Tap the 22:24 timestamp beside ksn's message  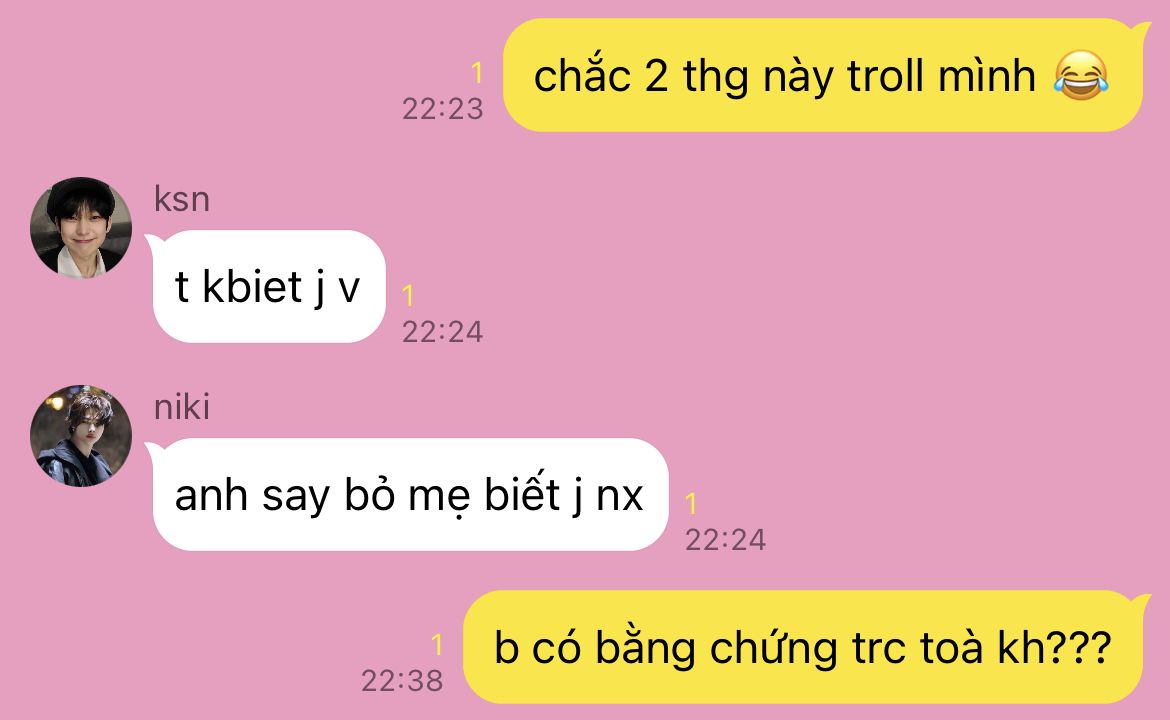coord(442,331)
